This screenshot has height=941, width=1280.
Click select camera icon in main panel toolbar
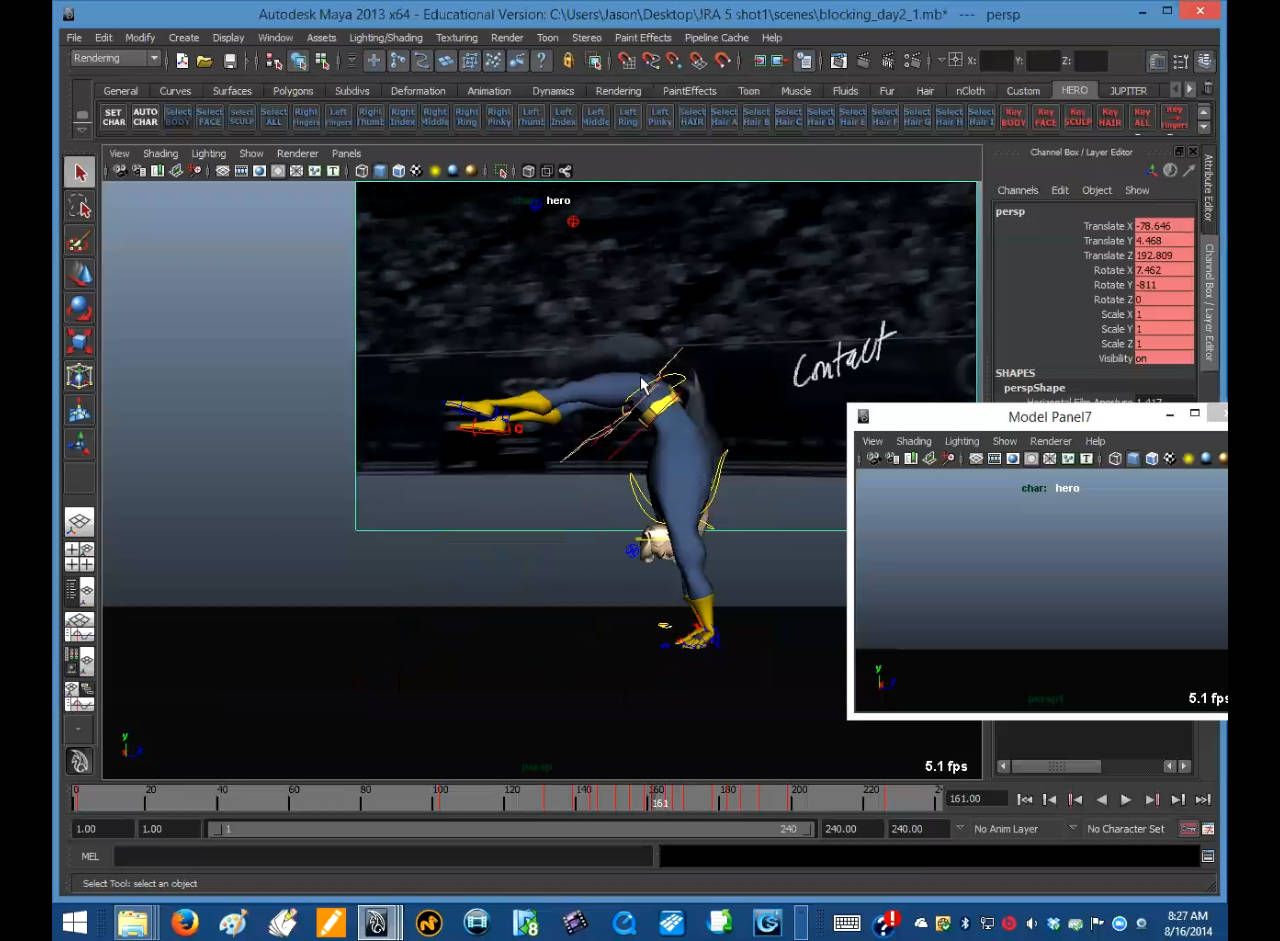[x=120, y=171]
